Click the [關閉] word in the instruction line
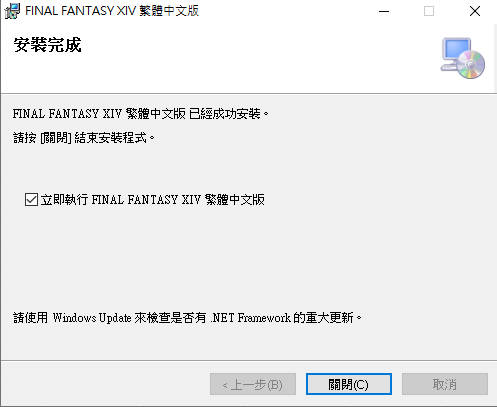 point(56,138)
